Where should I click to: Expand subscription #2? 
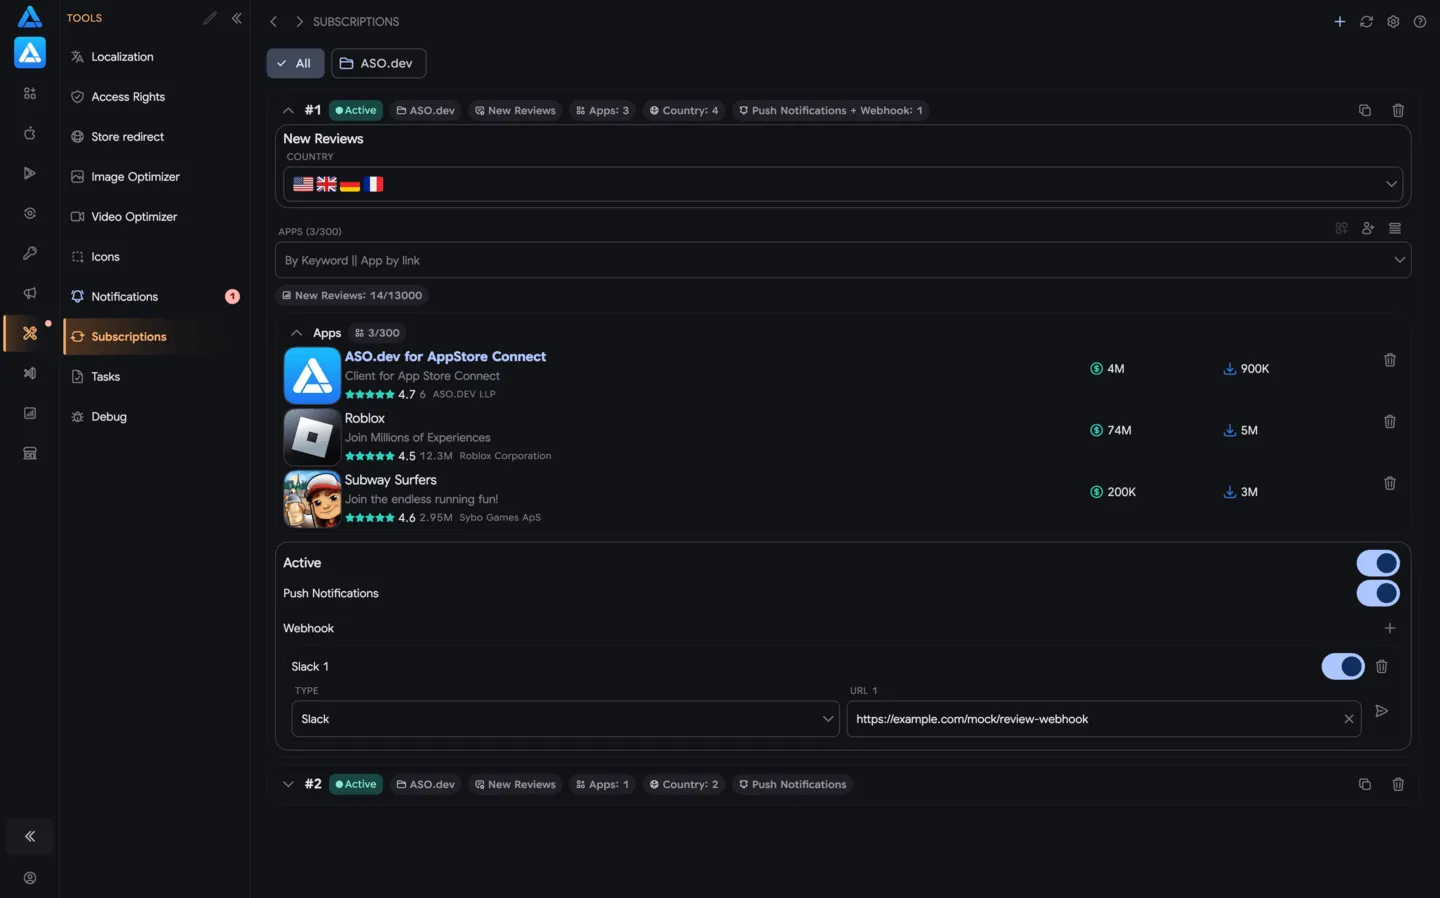(288, 784)
